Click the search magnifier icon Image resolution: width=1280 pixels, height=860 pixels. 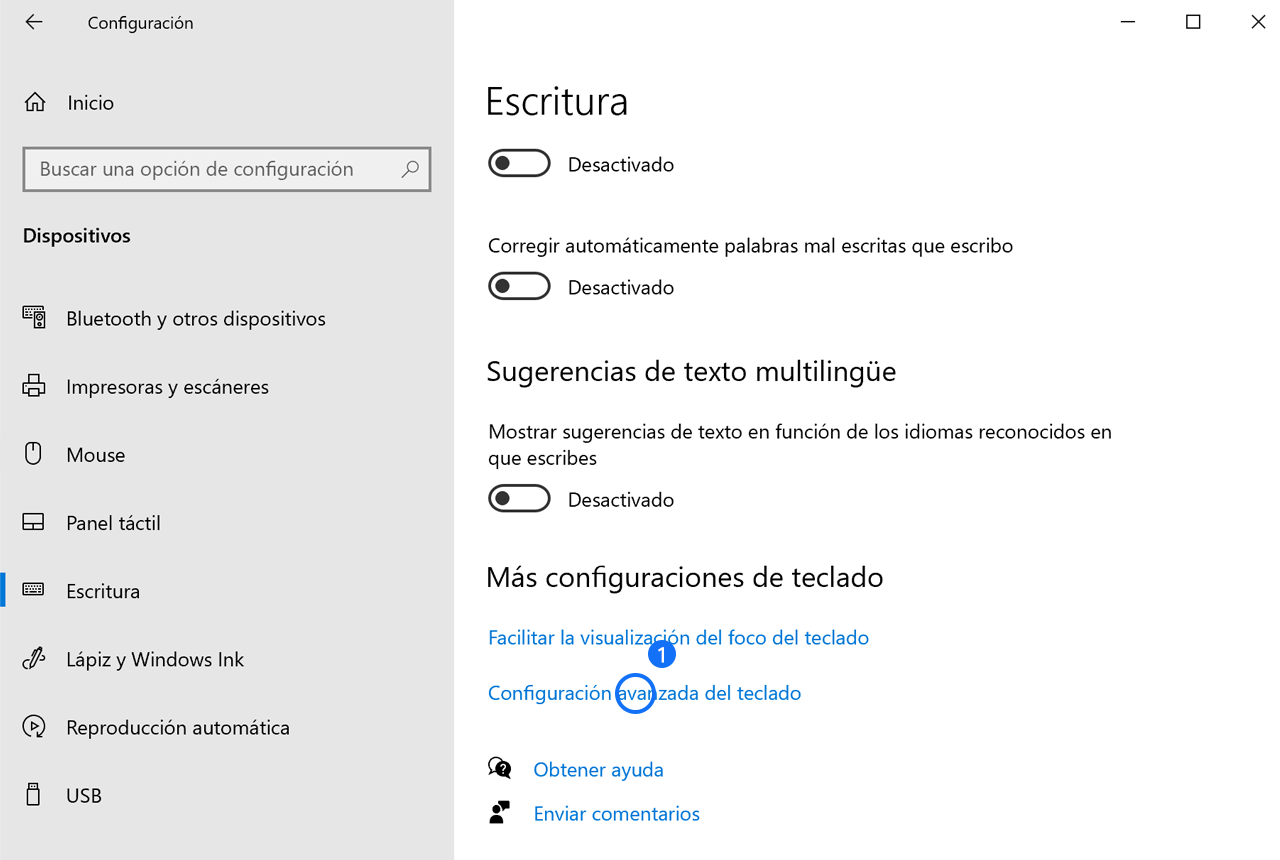click(410, 169)
